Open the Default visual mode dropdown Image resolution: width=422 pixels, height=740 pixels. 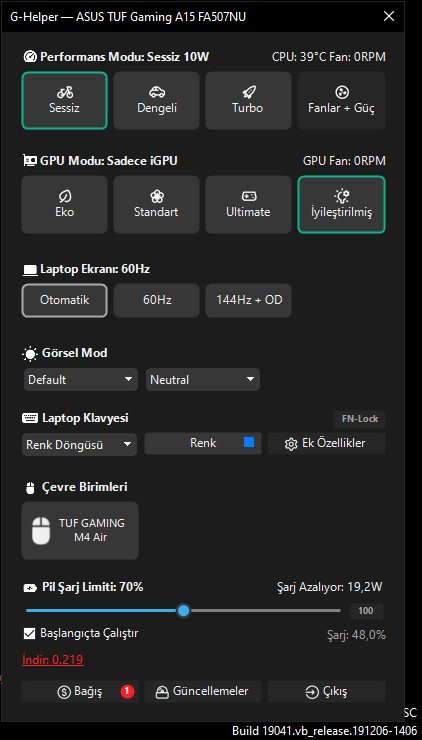(81, 379)
